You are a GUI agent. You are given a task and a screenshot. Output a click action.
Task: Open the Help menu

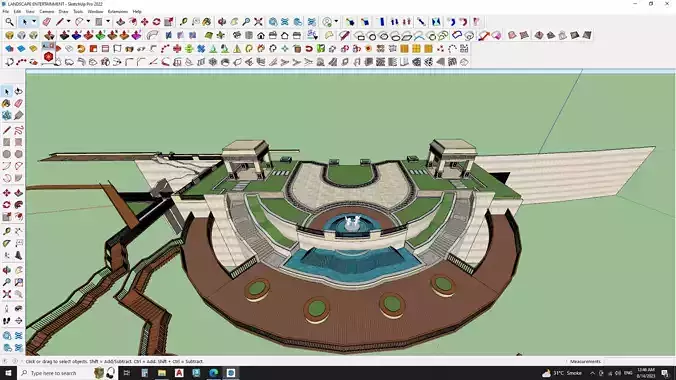137,12
